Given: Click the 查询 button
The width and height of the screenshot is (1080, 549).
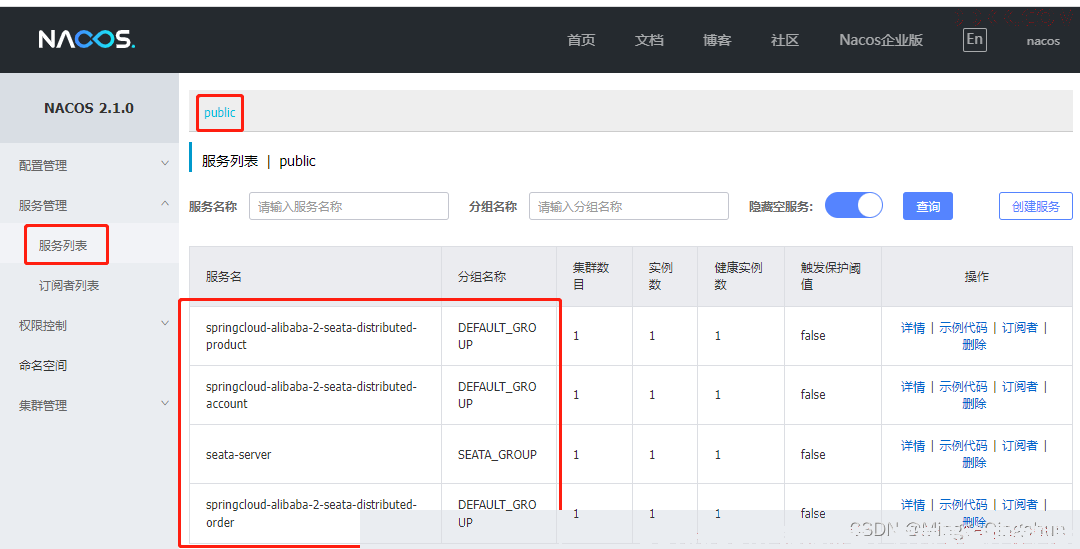Looking at the screenshot, I should (x=928, y=206).
